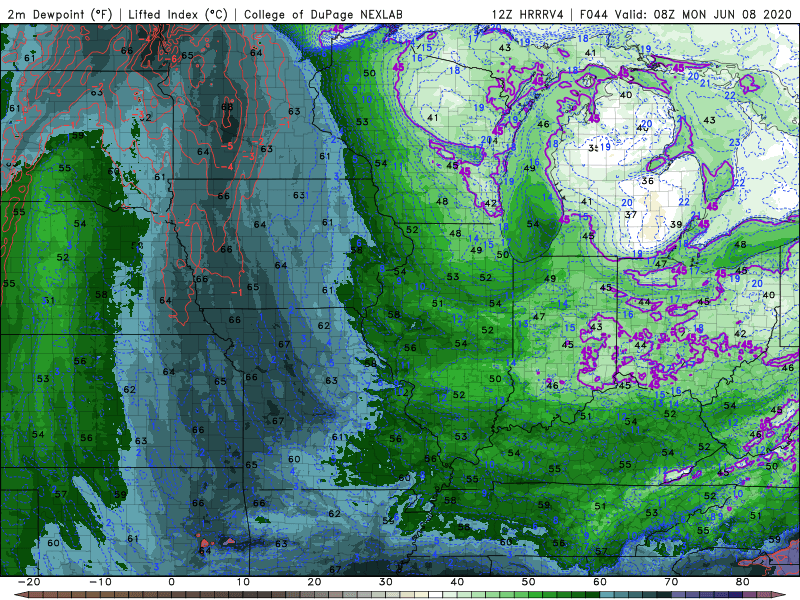Click the '36' dewpoint value over Michigan
Viewport: 800px width, 600px height.
(647, 181)
